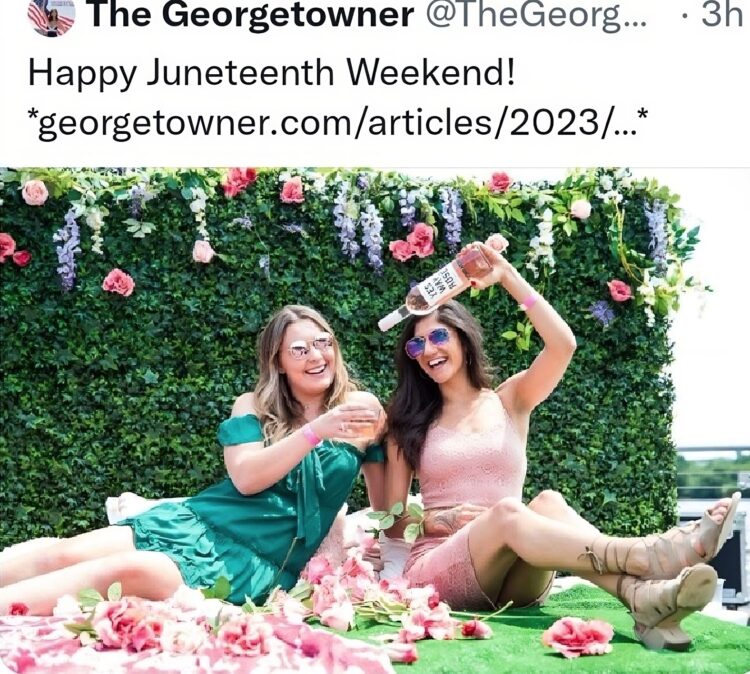The height and width of the screenshot is (674, 750).
Task: Open The Georgetowner profile avatar
Action: [x=51, y=18]
